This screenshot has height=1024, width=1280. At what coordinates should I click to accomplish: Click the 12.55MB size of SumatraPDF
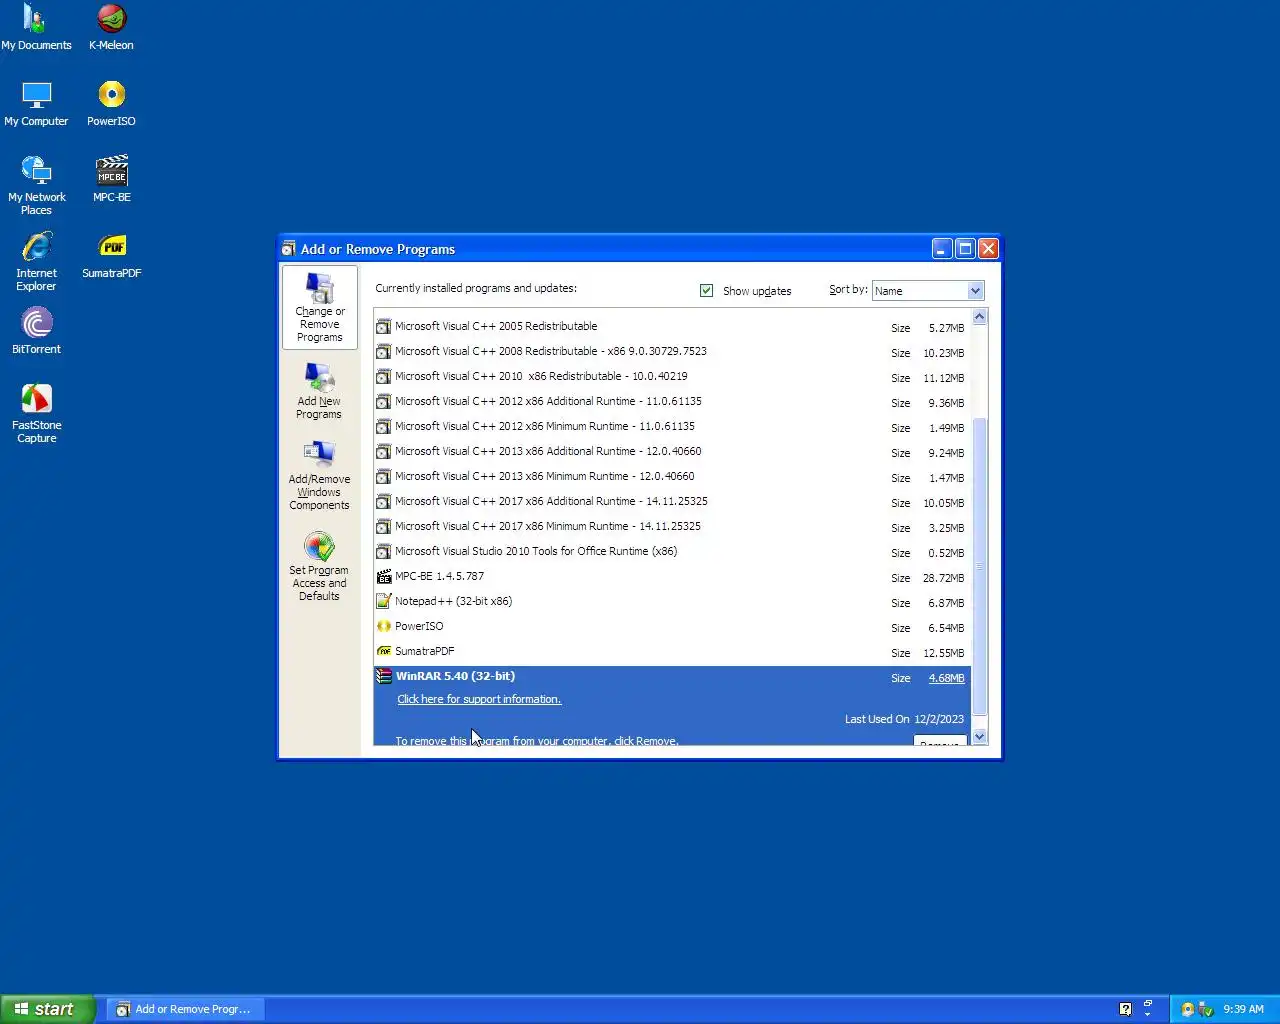(x=943, y=653)
